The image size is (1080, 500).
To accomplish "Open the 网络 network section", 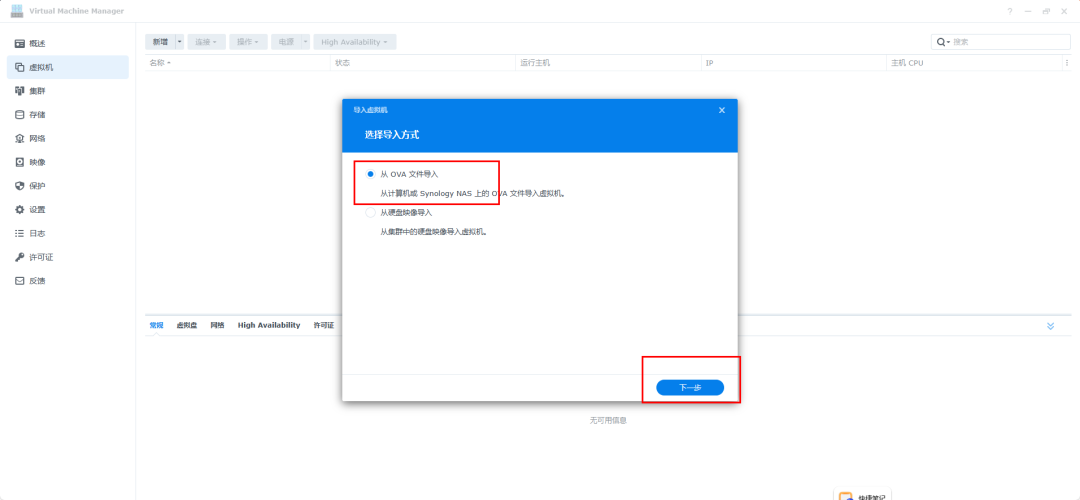I will (x=68, y=138).
